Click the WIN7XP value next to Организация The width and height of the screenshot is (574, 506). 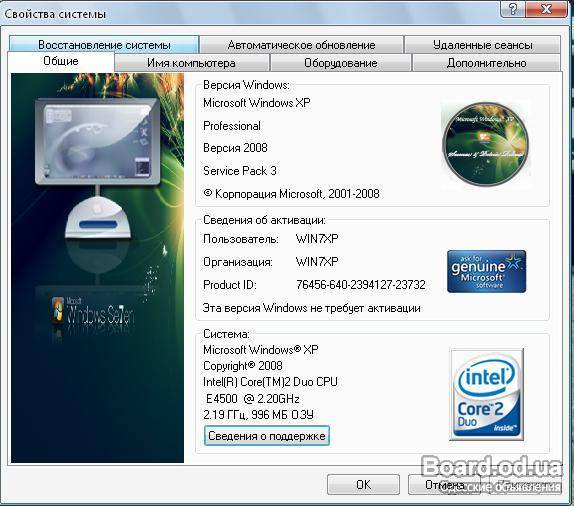click(317, 261)
